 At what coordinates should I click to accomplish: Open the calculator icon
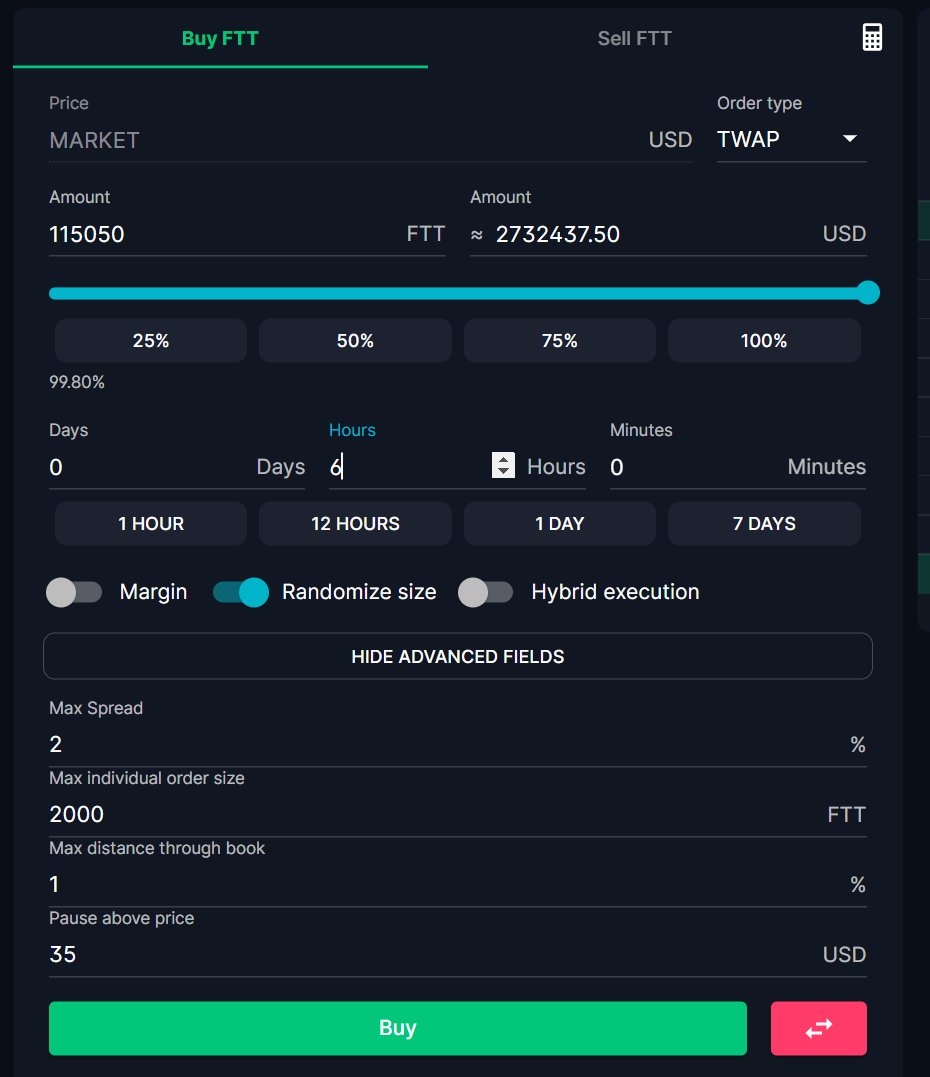872,37
